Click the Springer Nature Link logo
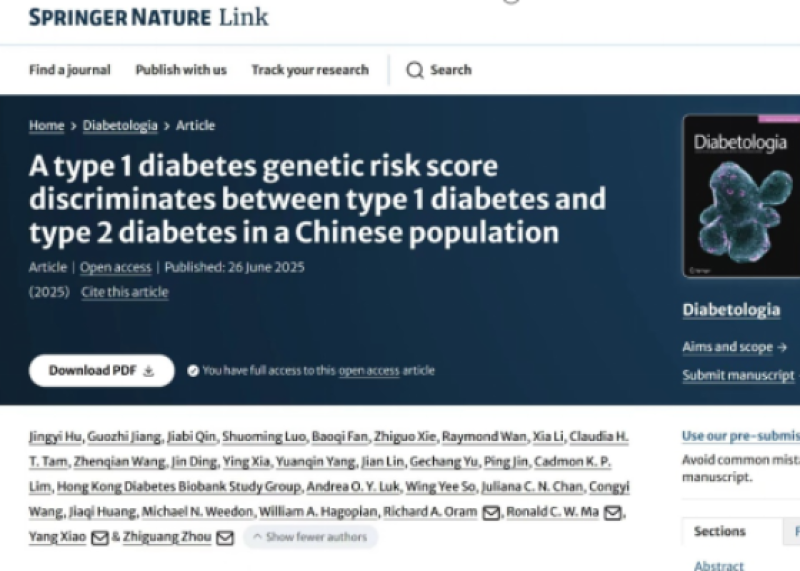This screenshot has height=571, width=800. coord(148,17)
